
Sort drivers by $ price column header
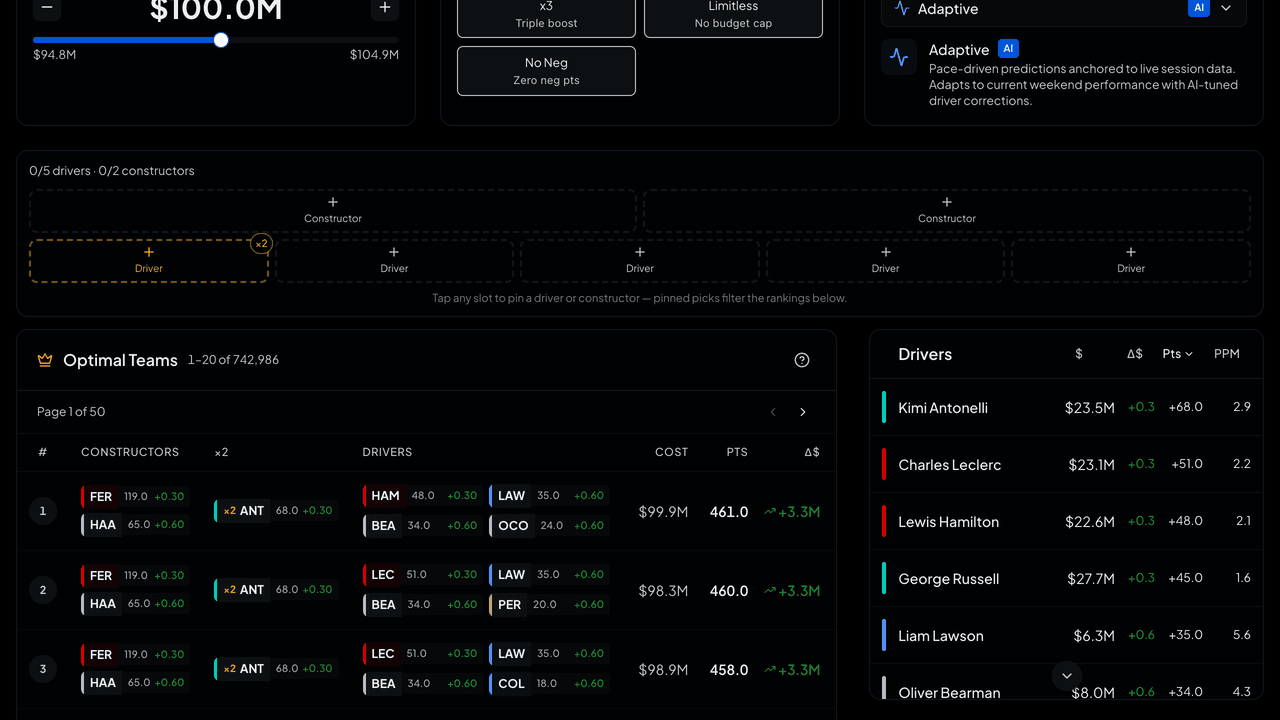click(x=1078, y=354)
